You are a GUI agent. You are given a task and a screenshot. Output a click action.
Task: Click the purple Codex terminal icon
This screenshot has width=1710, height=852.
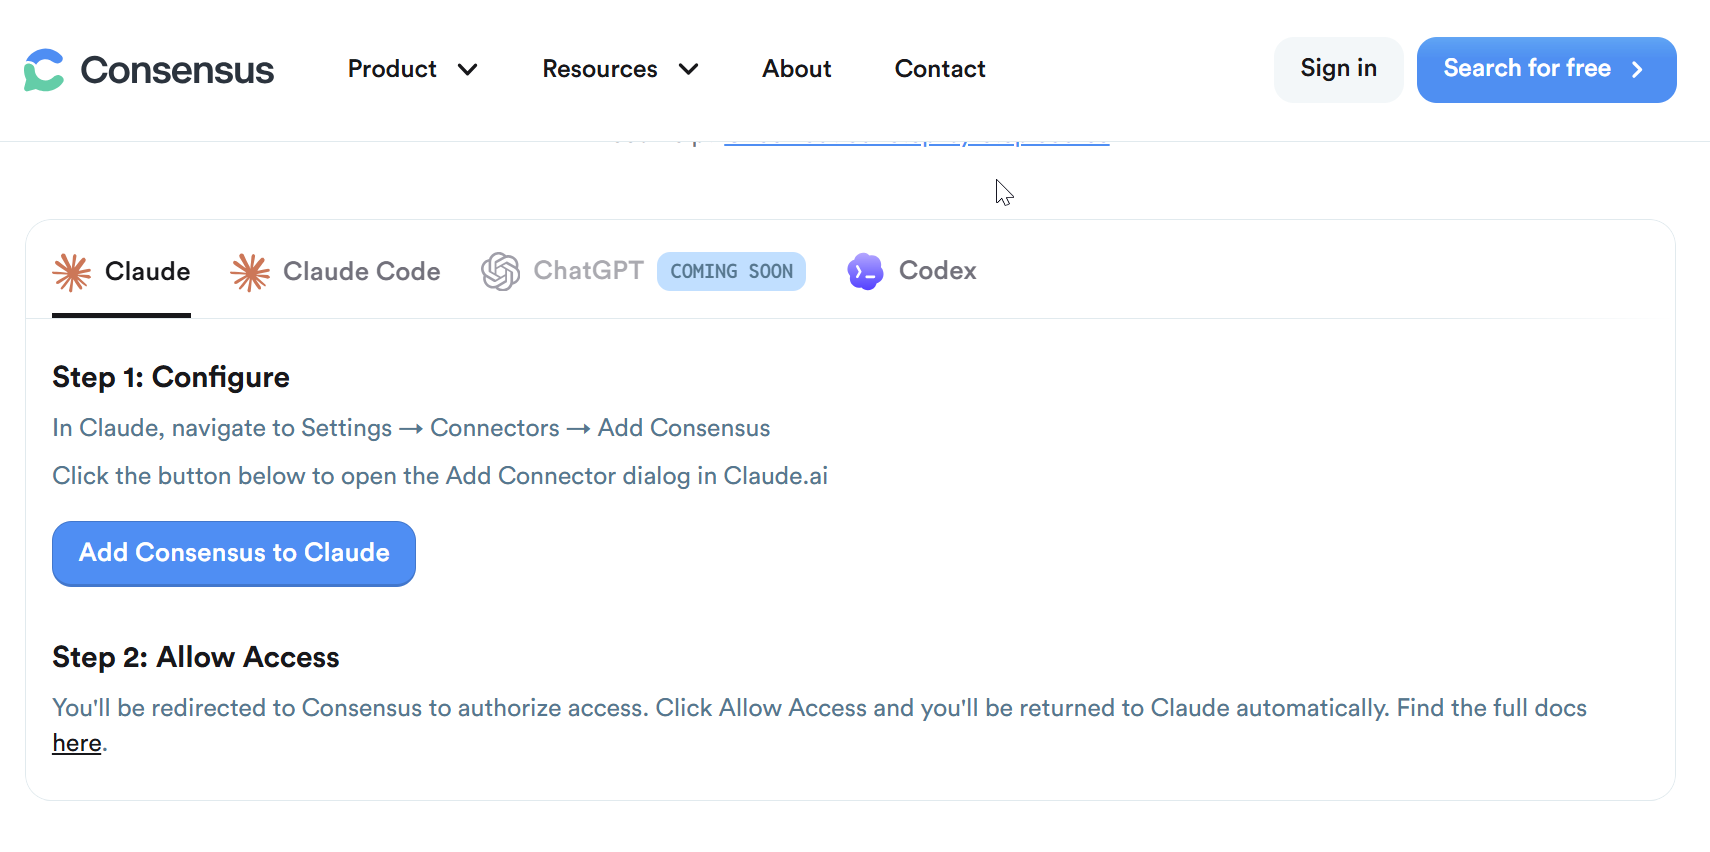coord(865,271)
